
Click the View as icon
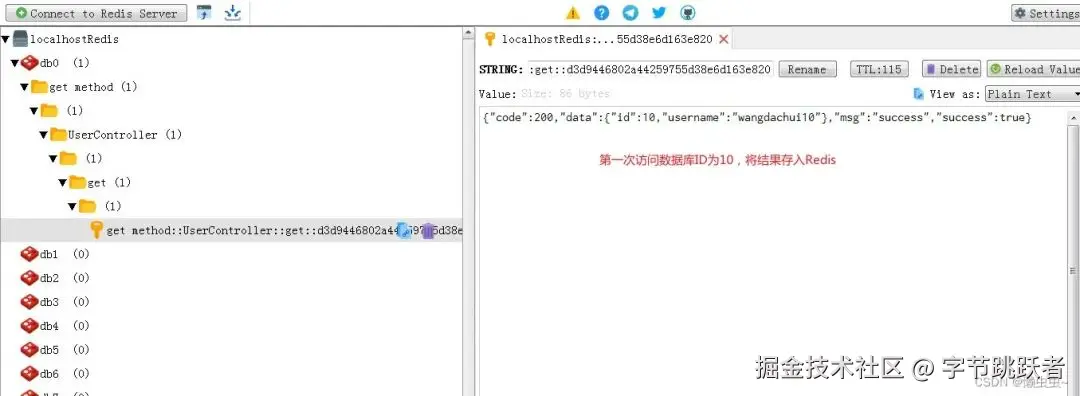coord(919,94)
